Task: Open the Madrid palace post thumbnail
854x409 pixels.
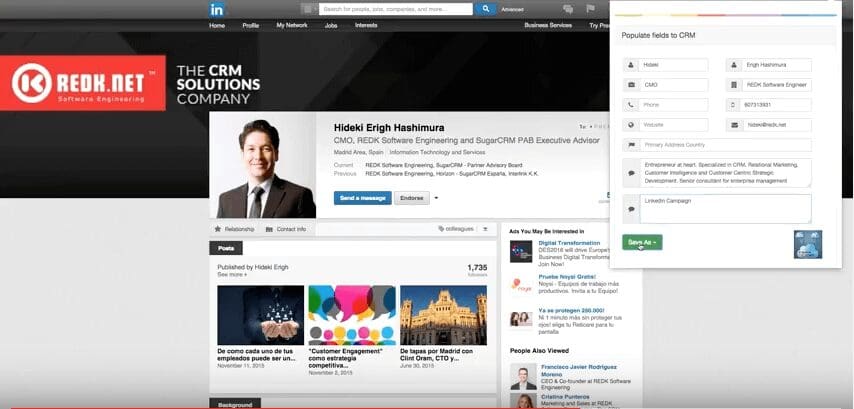Action: tap(443, 315)
